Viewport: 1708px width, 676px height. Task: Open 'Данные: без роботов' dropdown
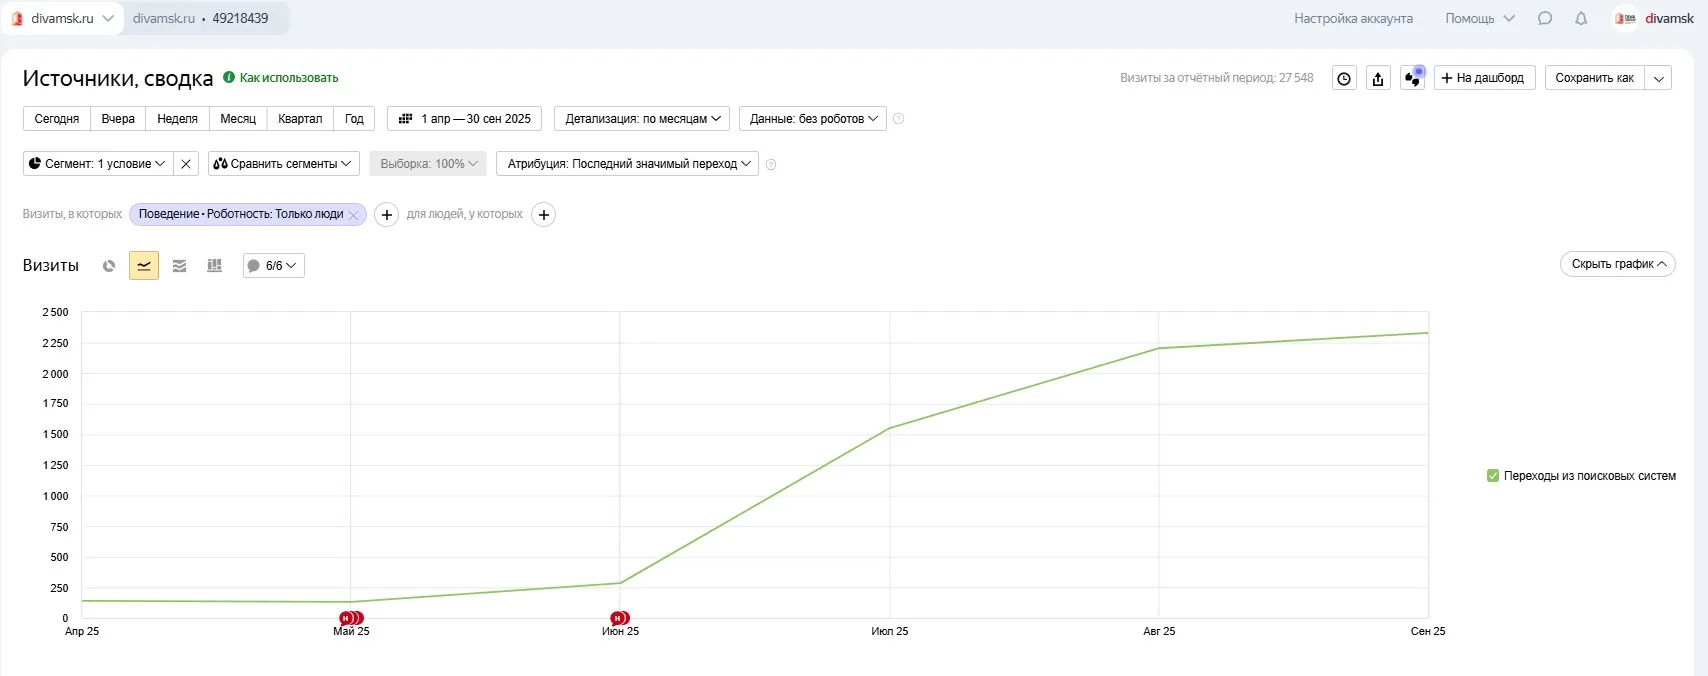pos(813,119)
